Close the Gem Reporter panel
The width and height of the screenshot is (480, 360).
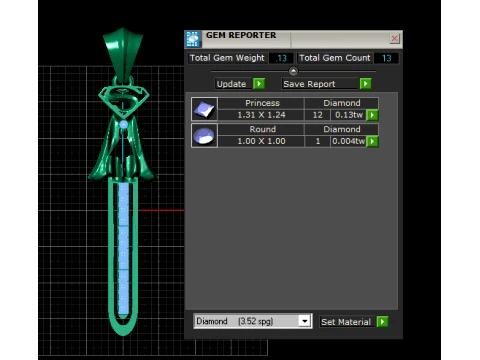pos(394,38)
